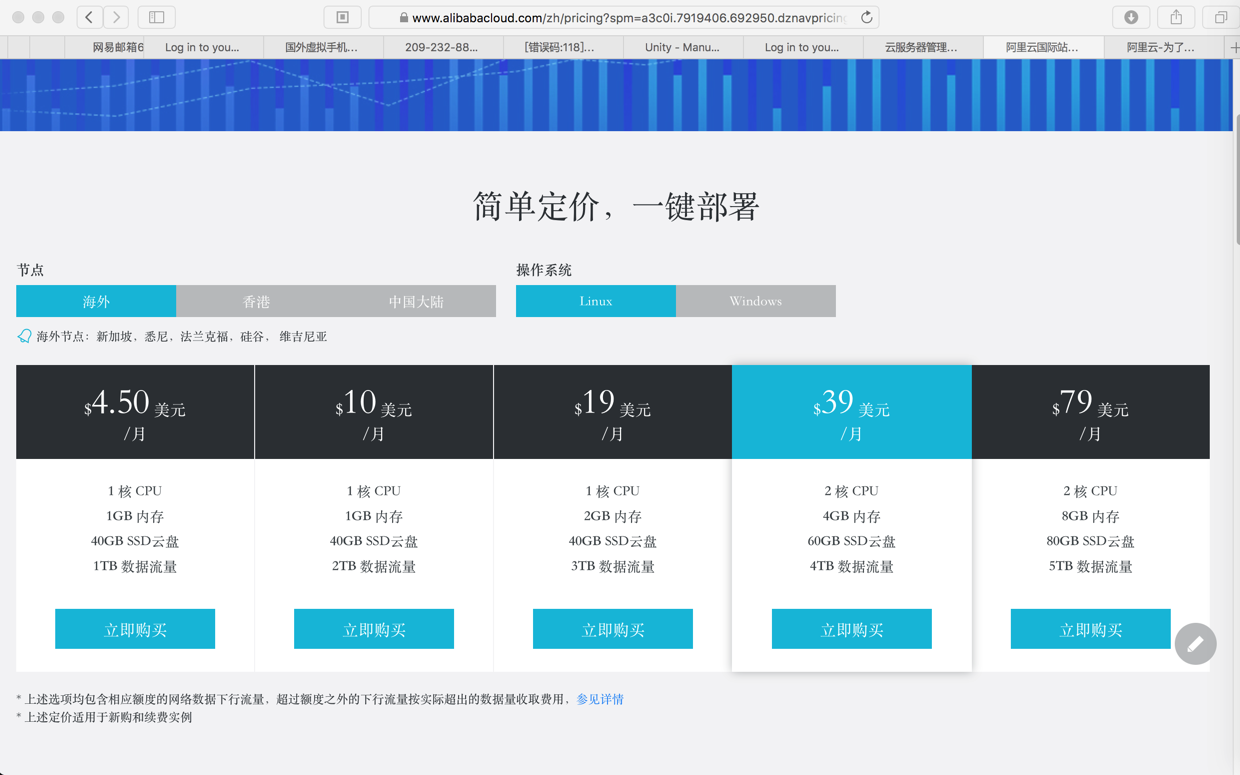Click 5TB 数据流量 in $79 plan
This screenshot has width=1240, height=775.
[1091, 567]
